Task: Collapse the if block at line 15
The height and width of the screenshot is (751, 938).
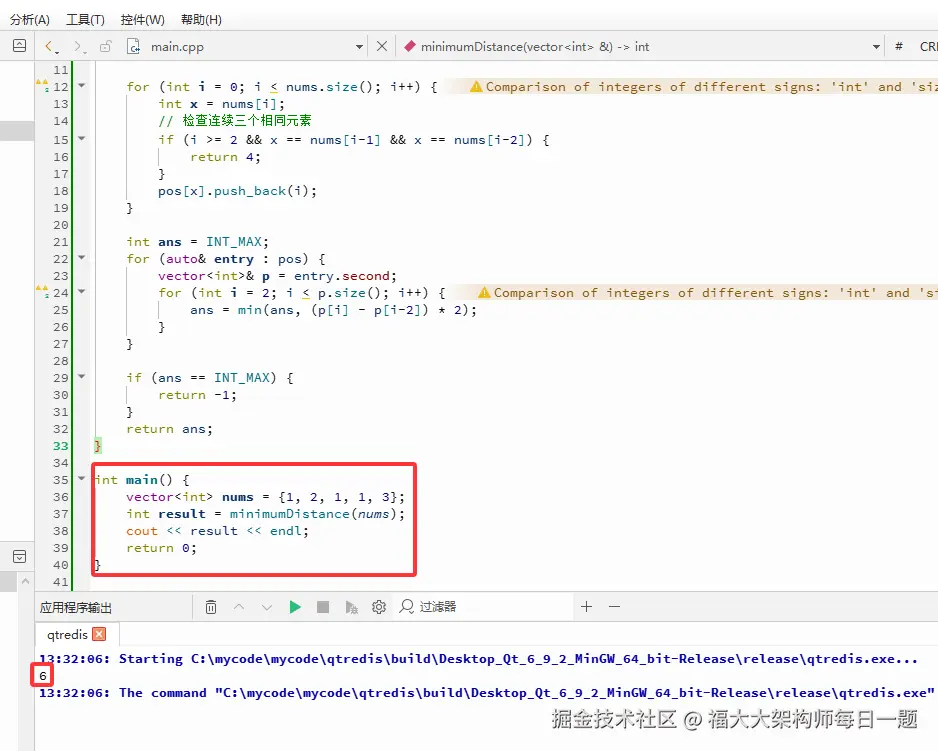Action: coord(82,139)
